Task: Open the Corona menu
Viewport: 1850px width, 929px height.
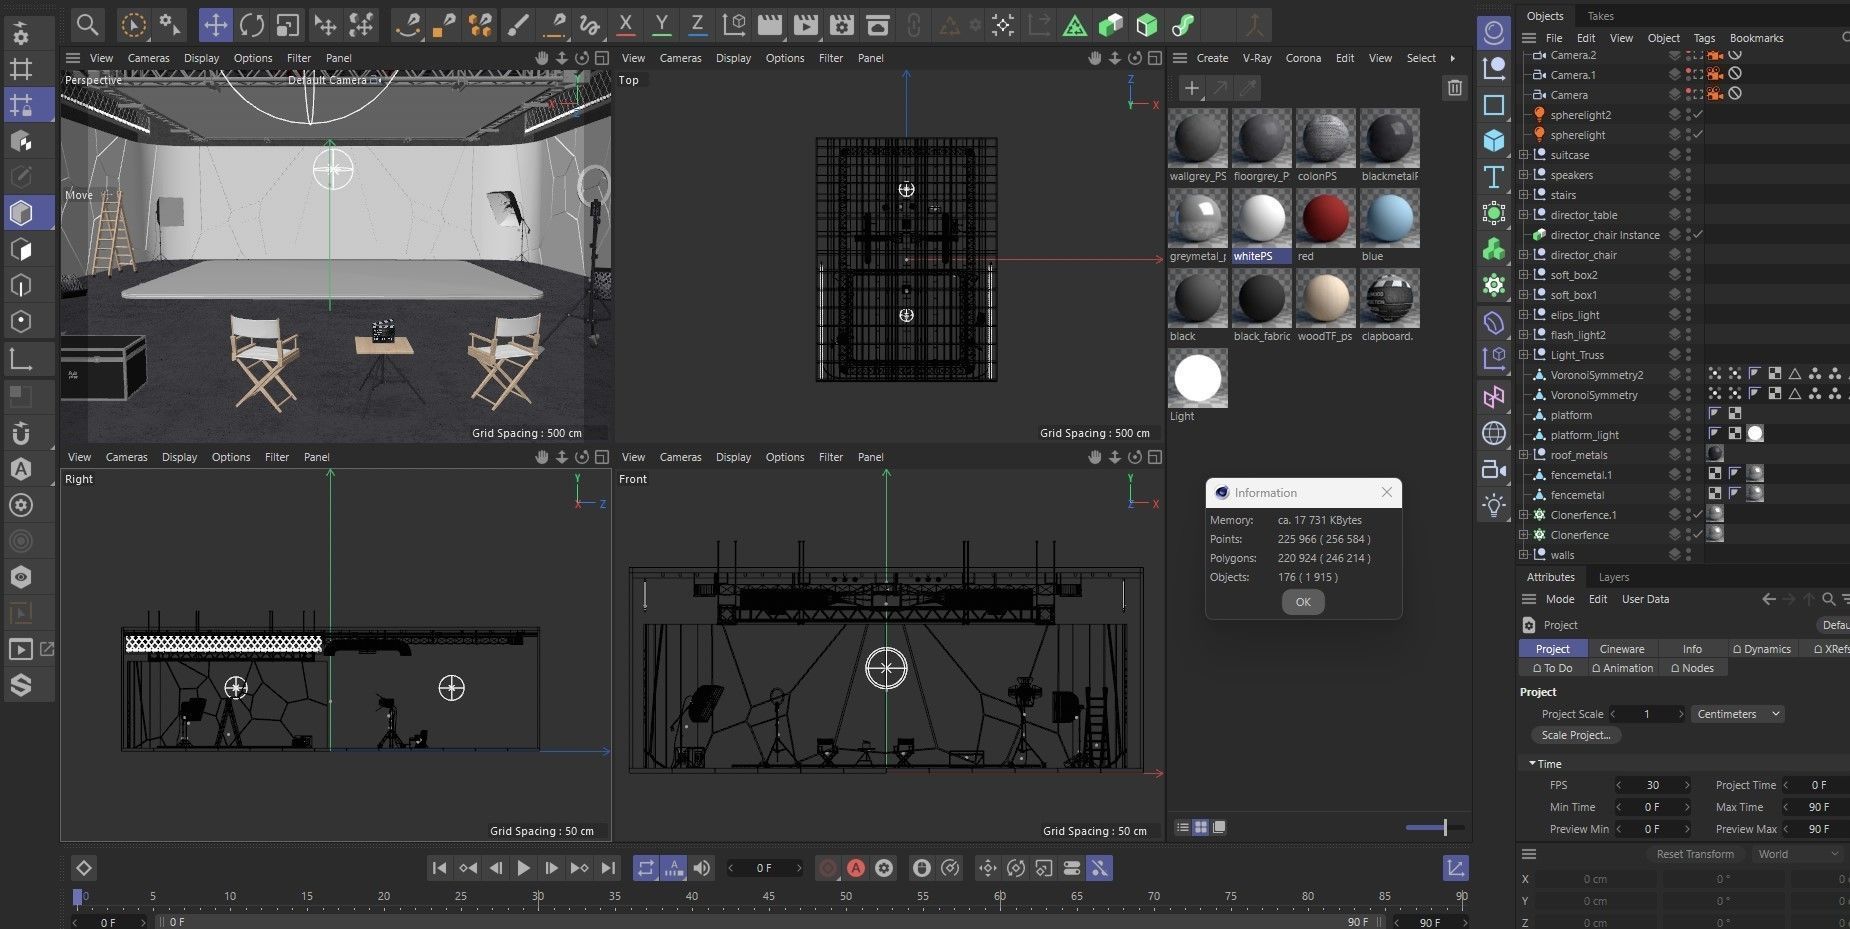Action: 1303,58
